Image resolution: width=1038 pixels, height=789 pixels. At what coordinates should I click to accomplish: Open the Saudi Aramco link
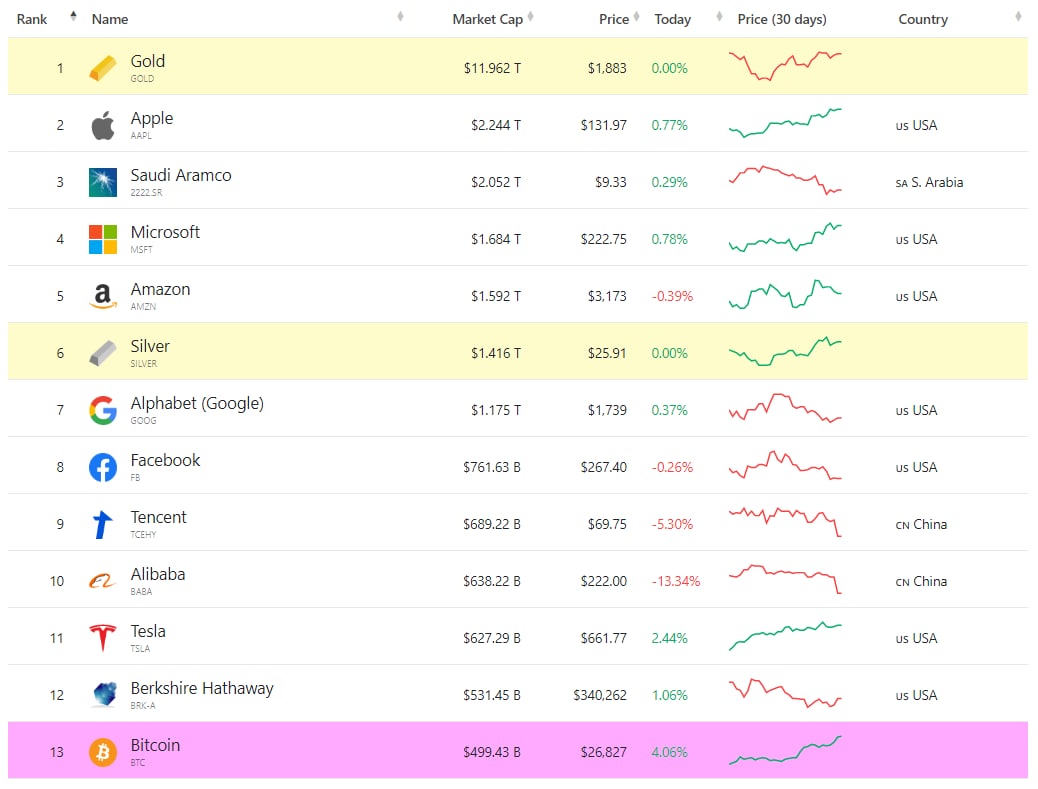(x=181, y=175)
